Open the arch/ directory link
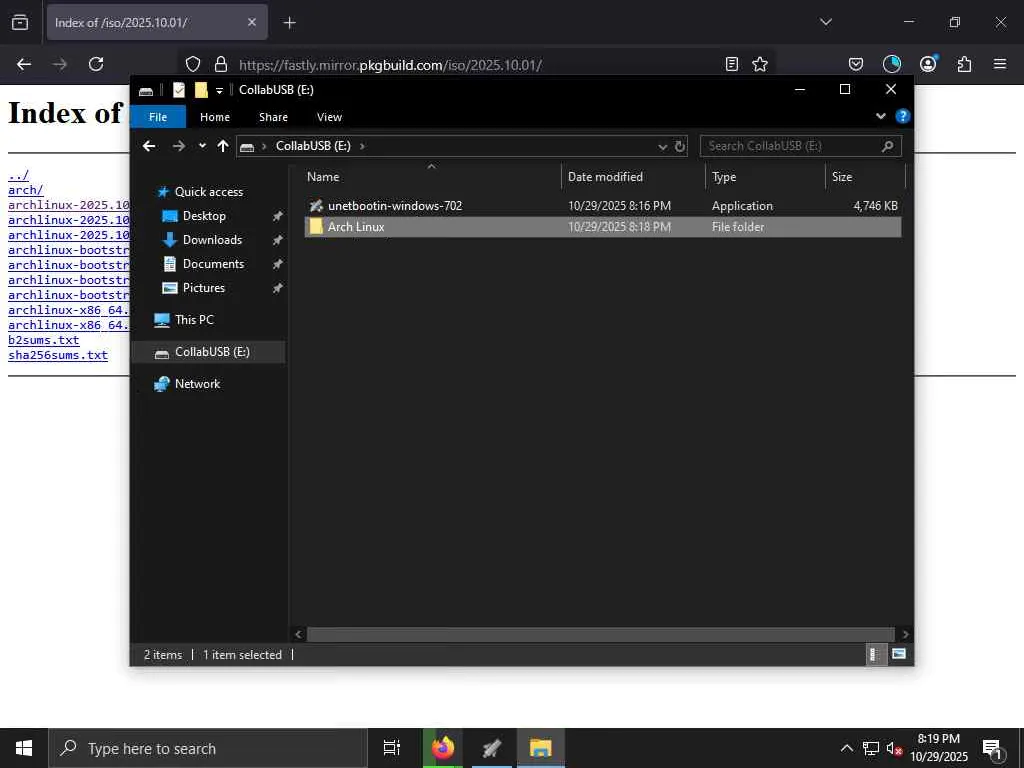 (25, 190)
